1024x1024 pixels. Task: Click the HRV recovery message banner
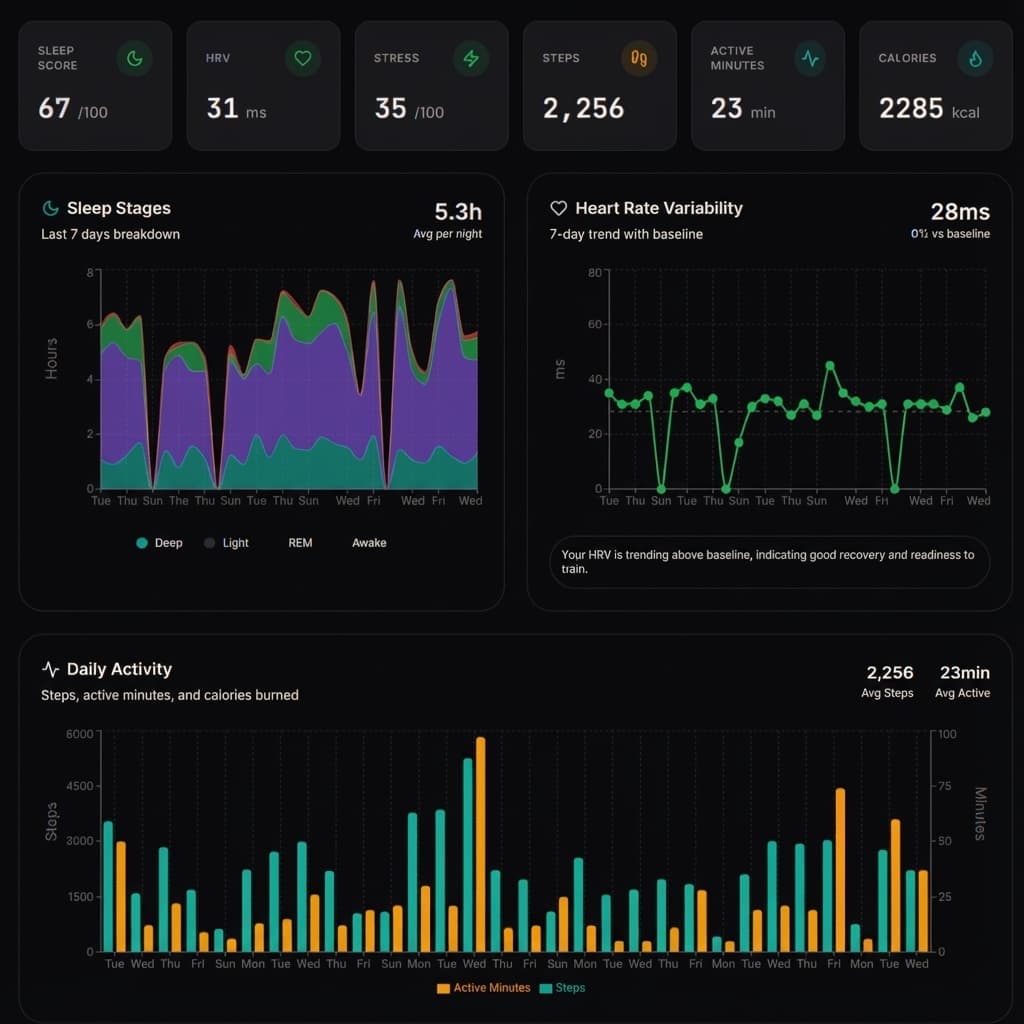(770, 562)
